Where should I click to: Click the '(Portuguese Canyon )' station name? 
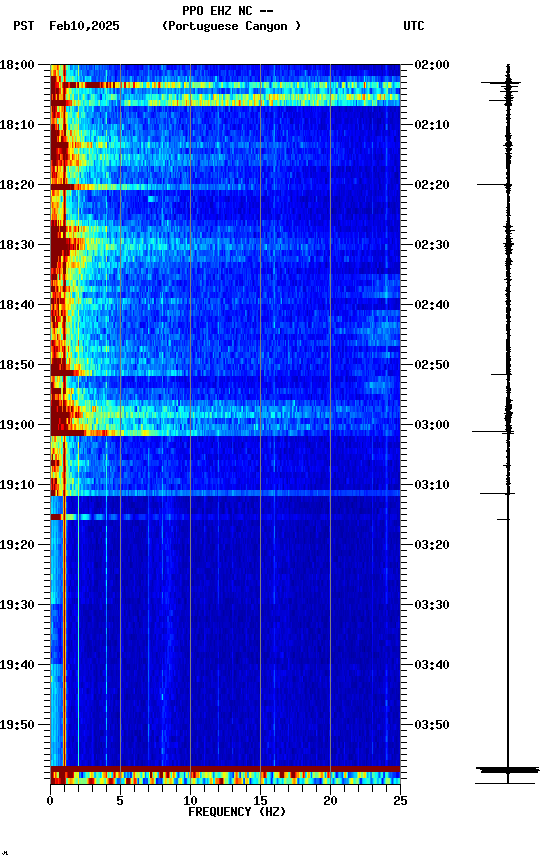(x=231, y=26)
